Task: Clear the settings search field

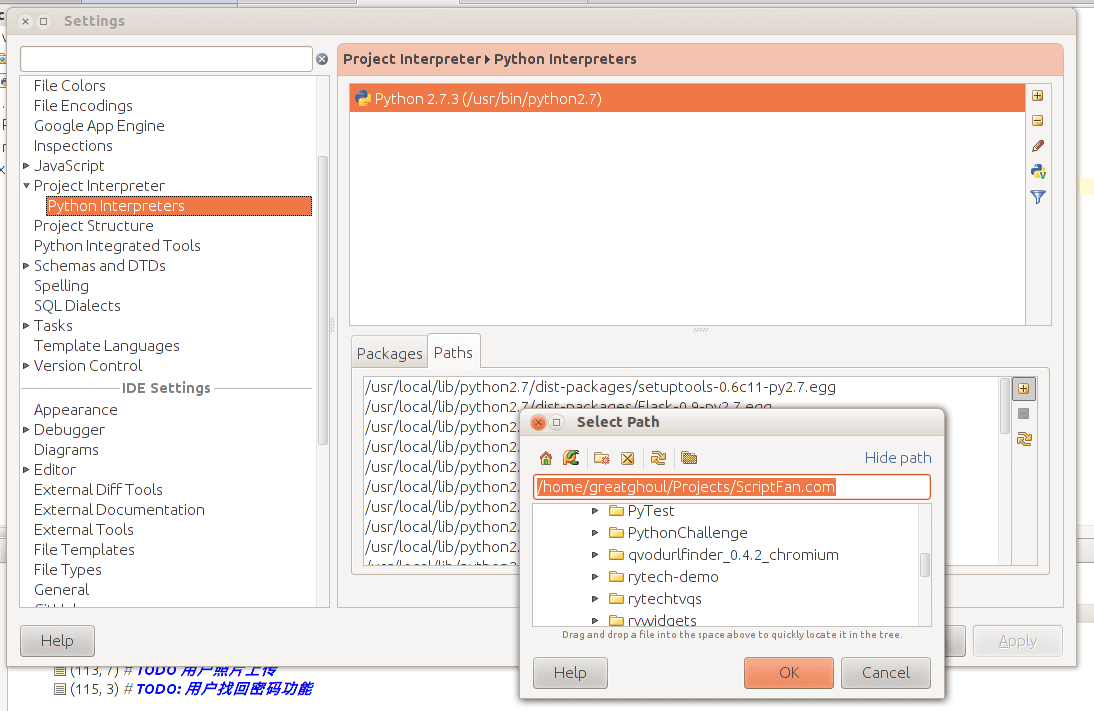Action: (322, 59)
